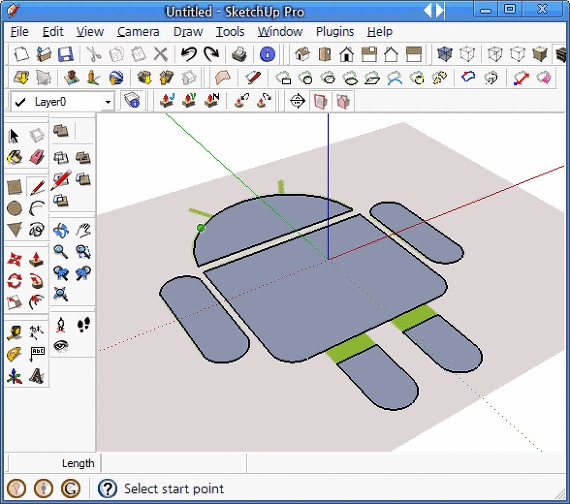Viewport: 570px width, 504px height.
Task: Click the help question mark icon
Action: tap(107, 489)
